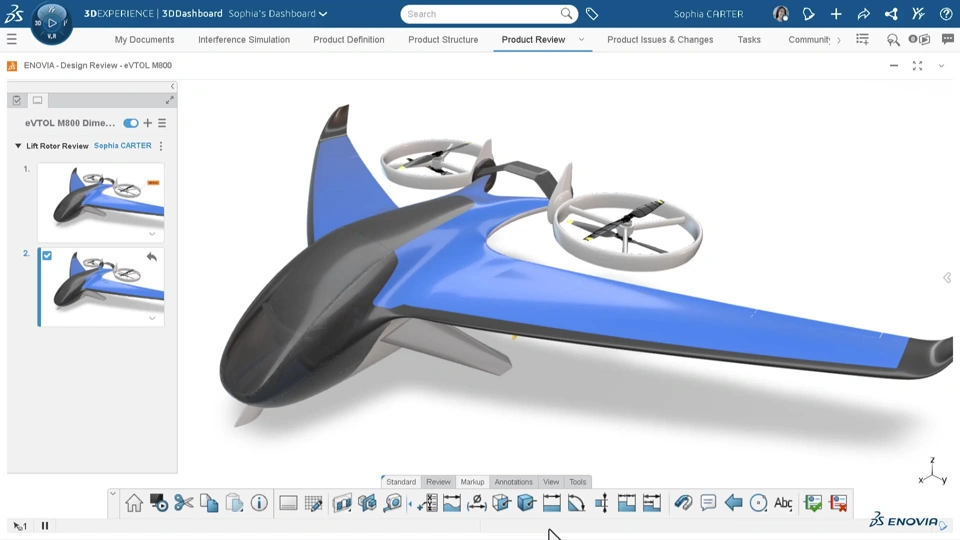Image resolution: width=960 pixels, height=540 pixels.
Task: Select the Abc text annotation tool
Action: click(x=783, y=503)
